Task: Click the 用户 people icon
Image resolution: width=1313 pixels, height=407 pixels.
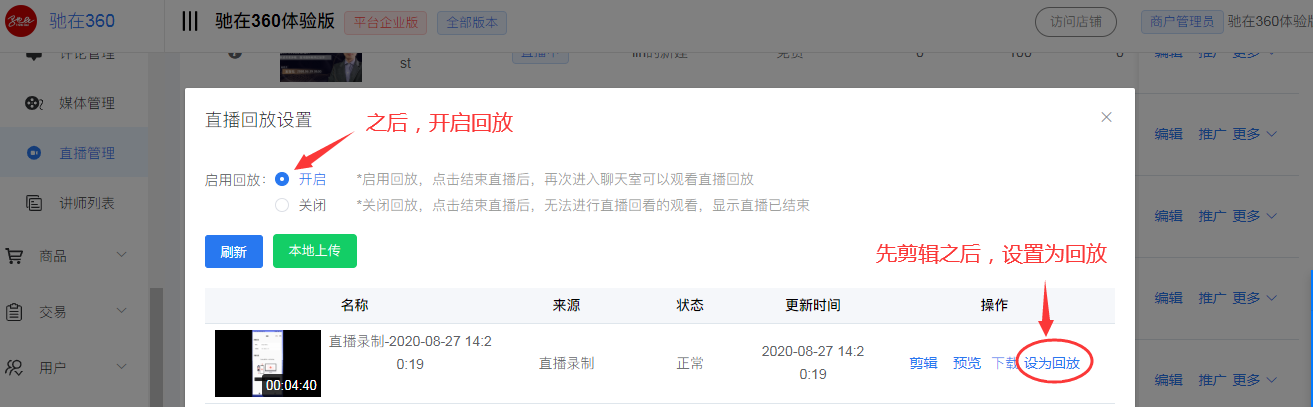Action: (x=14, y=368)
